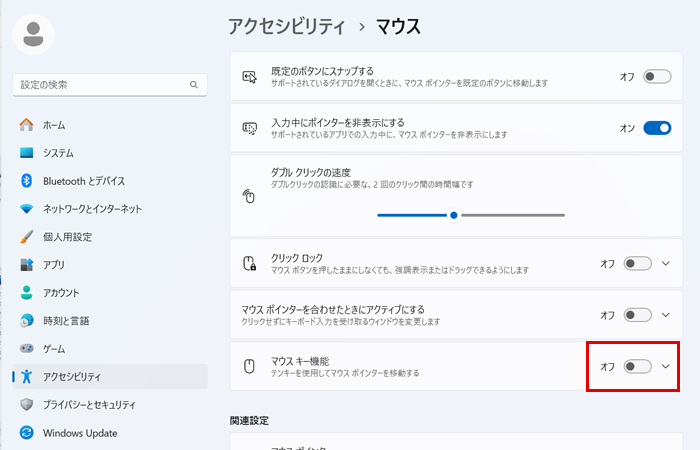The image size is (700, 450).
Task: Click the user profile avatar icon
Action: click(x=33, y=34)
